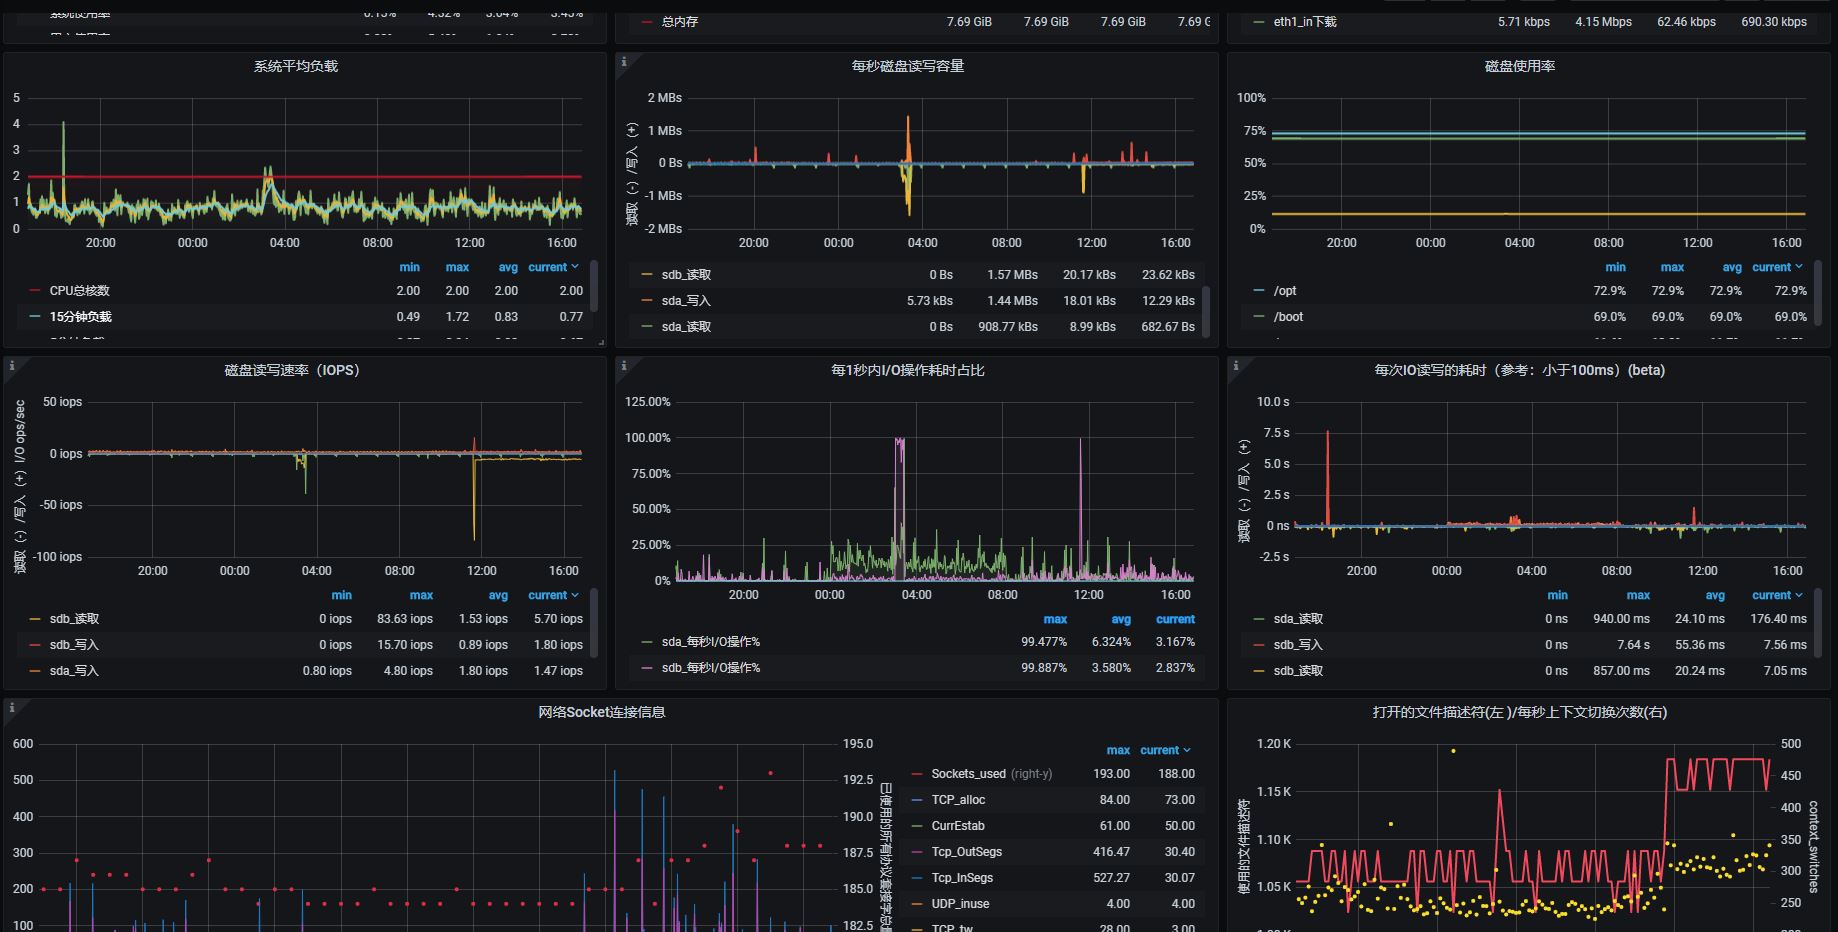Click info icon on 网络Socket连接信息 panel
The image size is (1838, 932).
[12, 708]
